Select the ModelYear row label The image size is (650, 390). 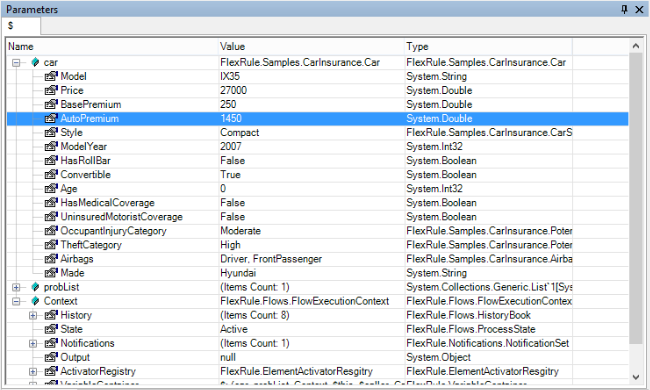[84, 147]
